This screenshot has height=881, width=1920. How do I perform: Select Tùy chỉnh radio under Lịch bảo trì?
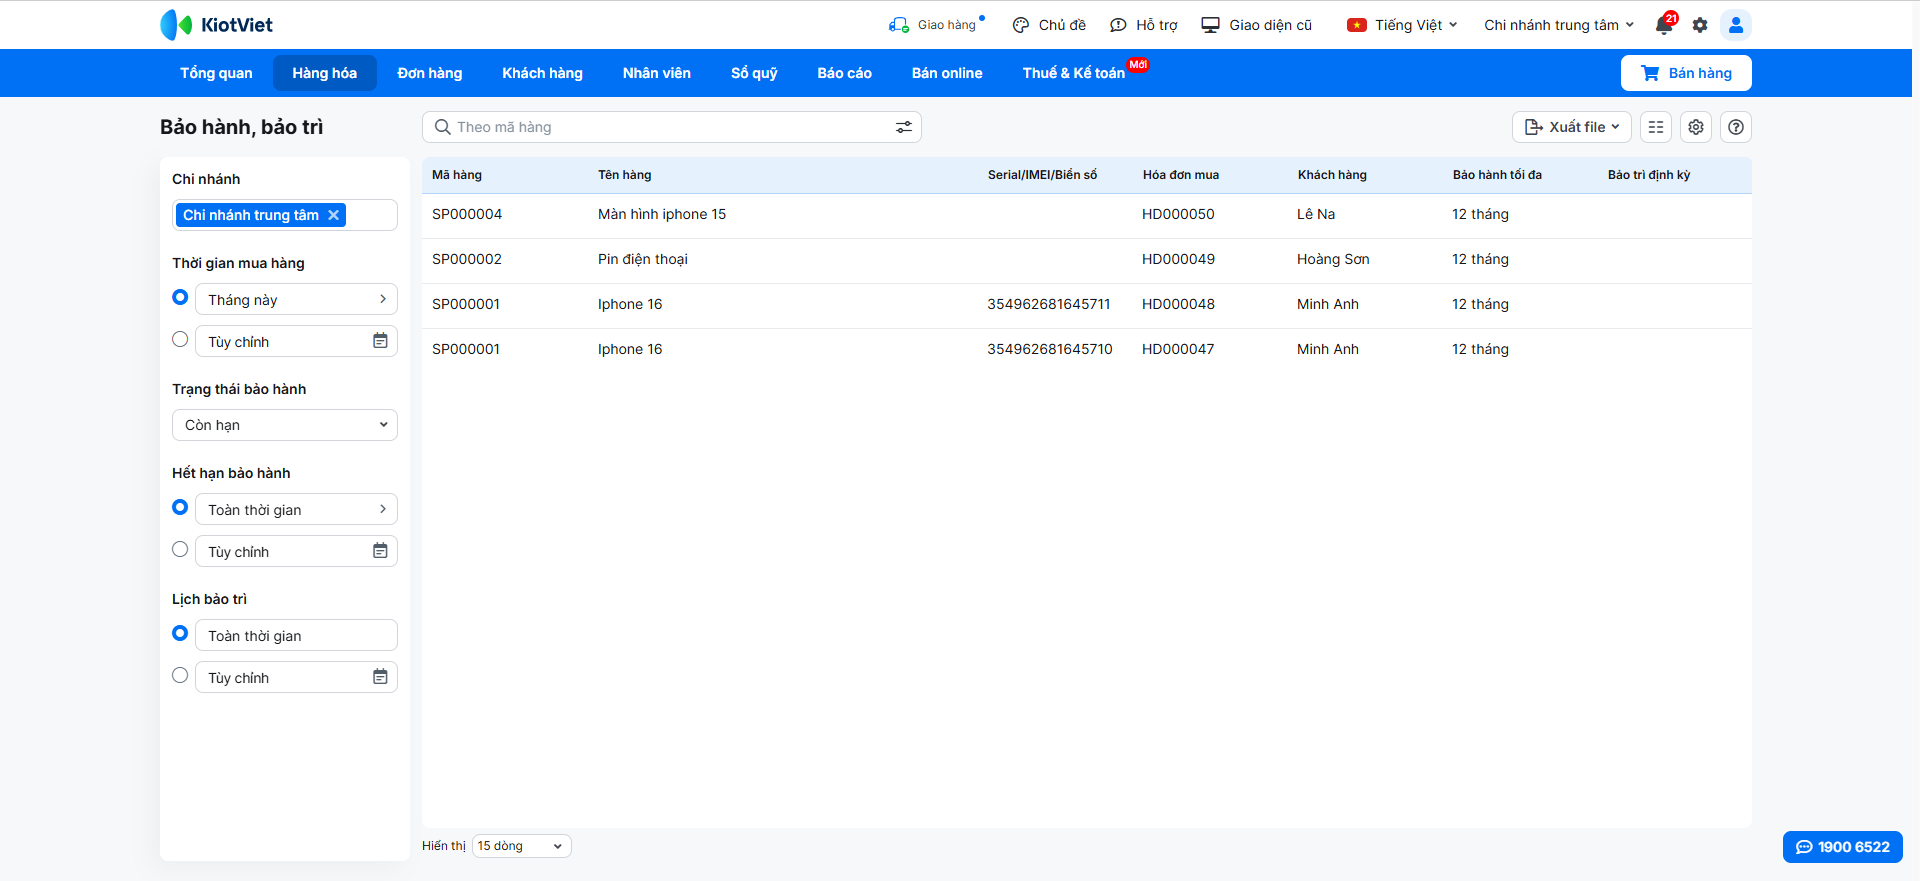click(180, 675)
